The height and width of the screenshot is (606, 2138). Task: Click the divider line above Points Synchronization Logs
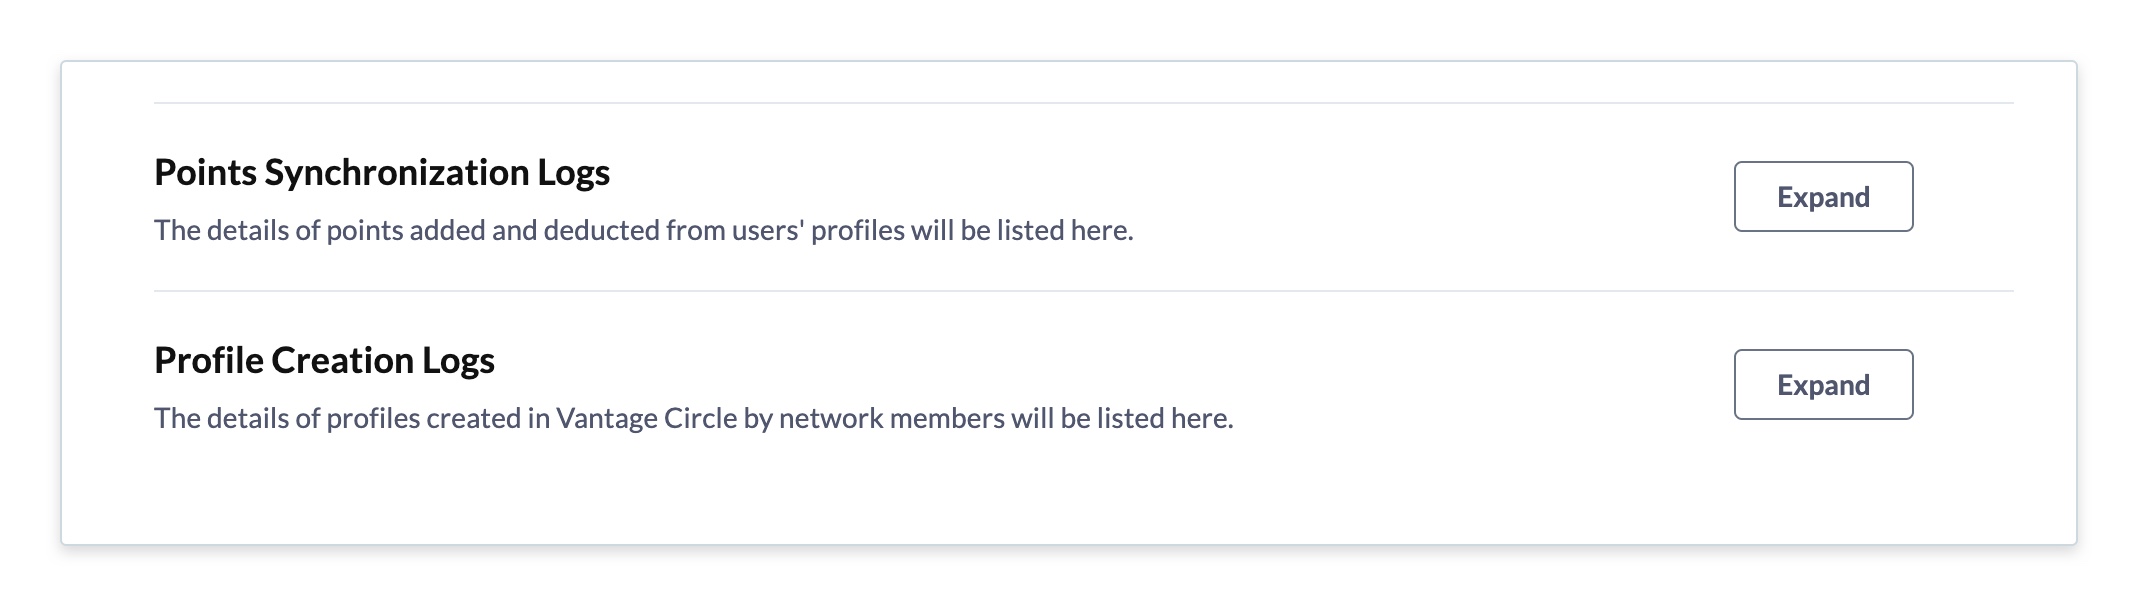point(1083,103)
